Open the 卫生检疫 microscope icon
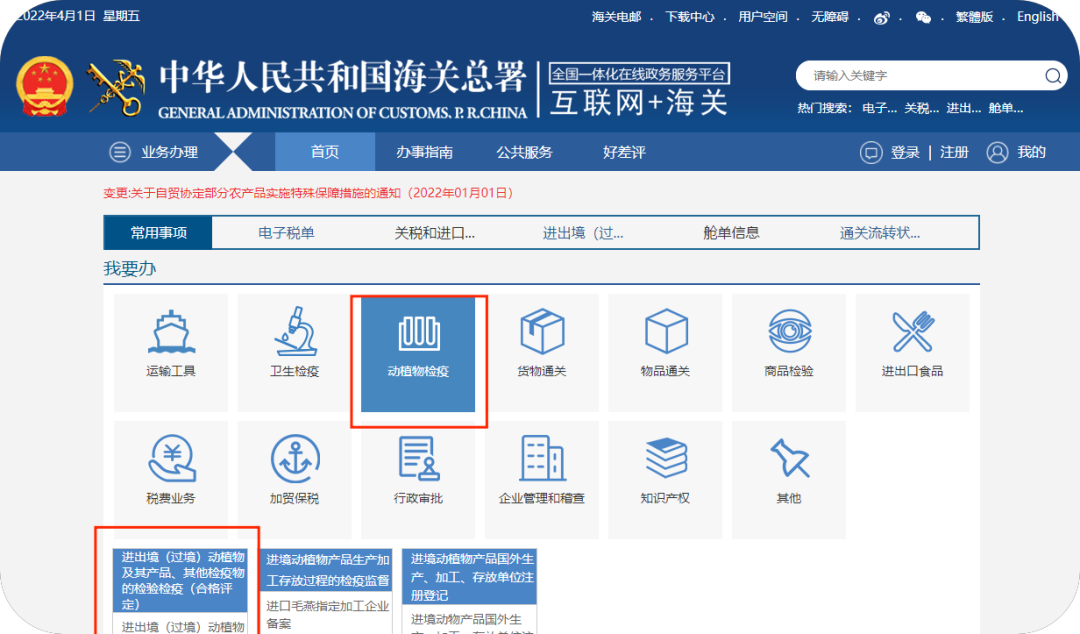The width and height of the screenshot is (1080, 634). click(x=295, y=331)
